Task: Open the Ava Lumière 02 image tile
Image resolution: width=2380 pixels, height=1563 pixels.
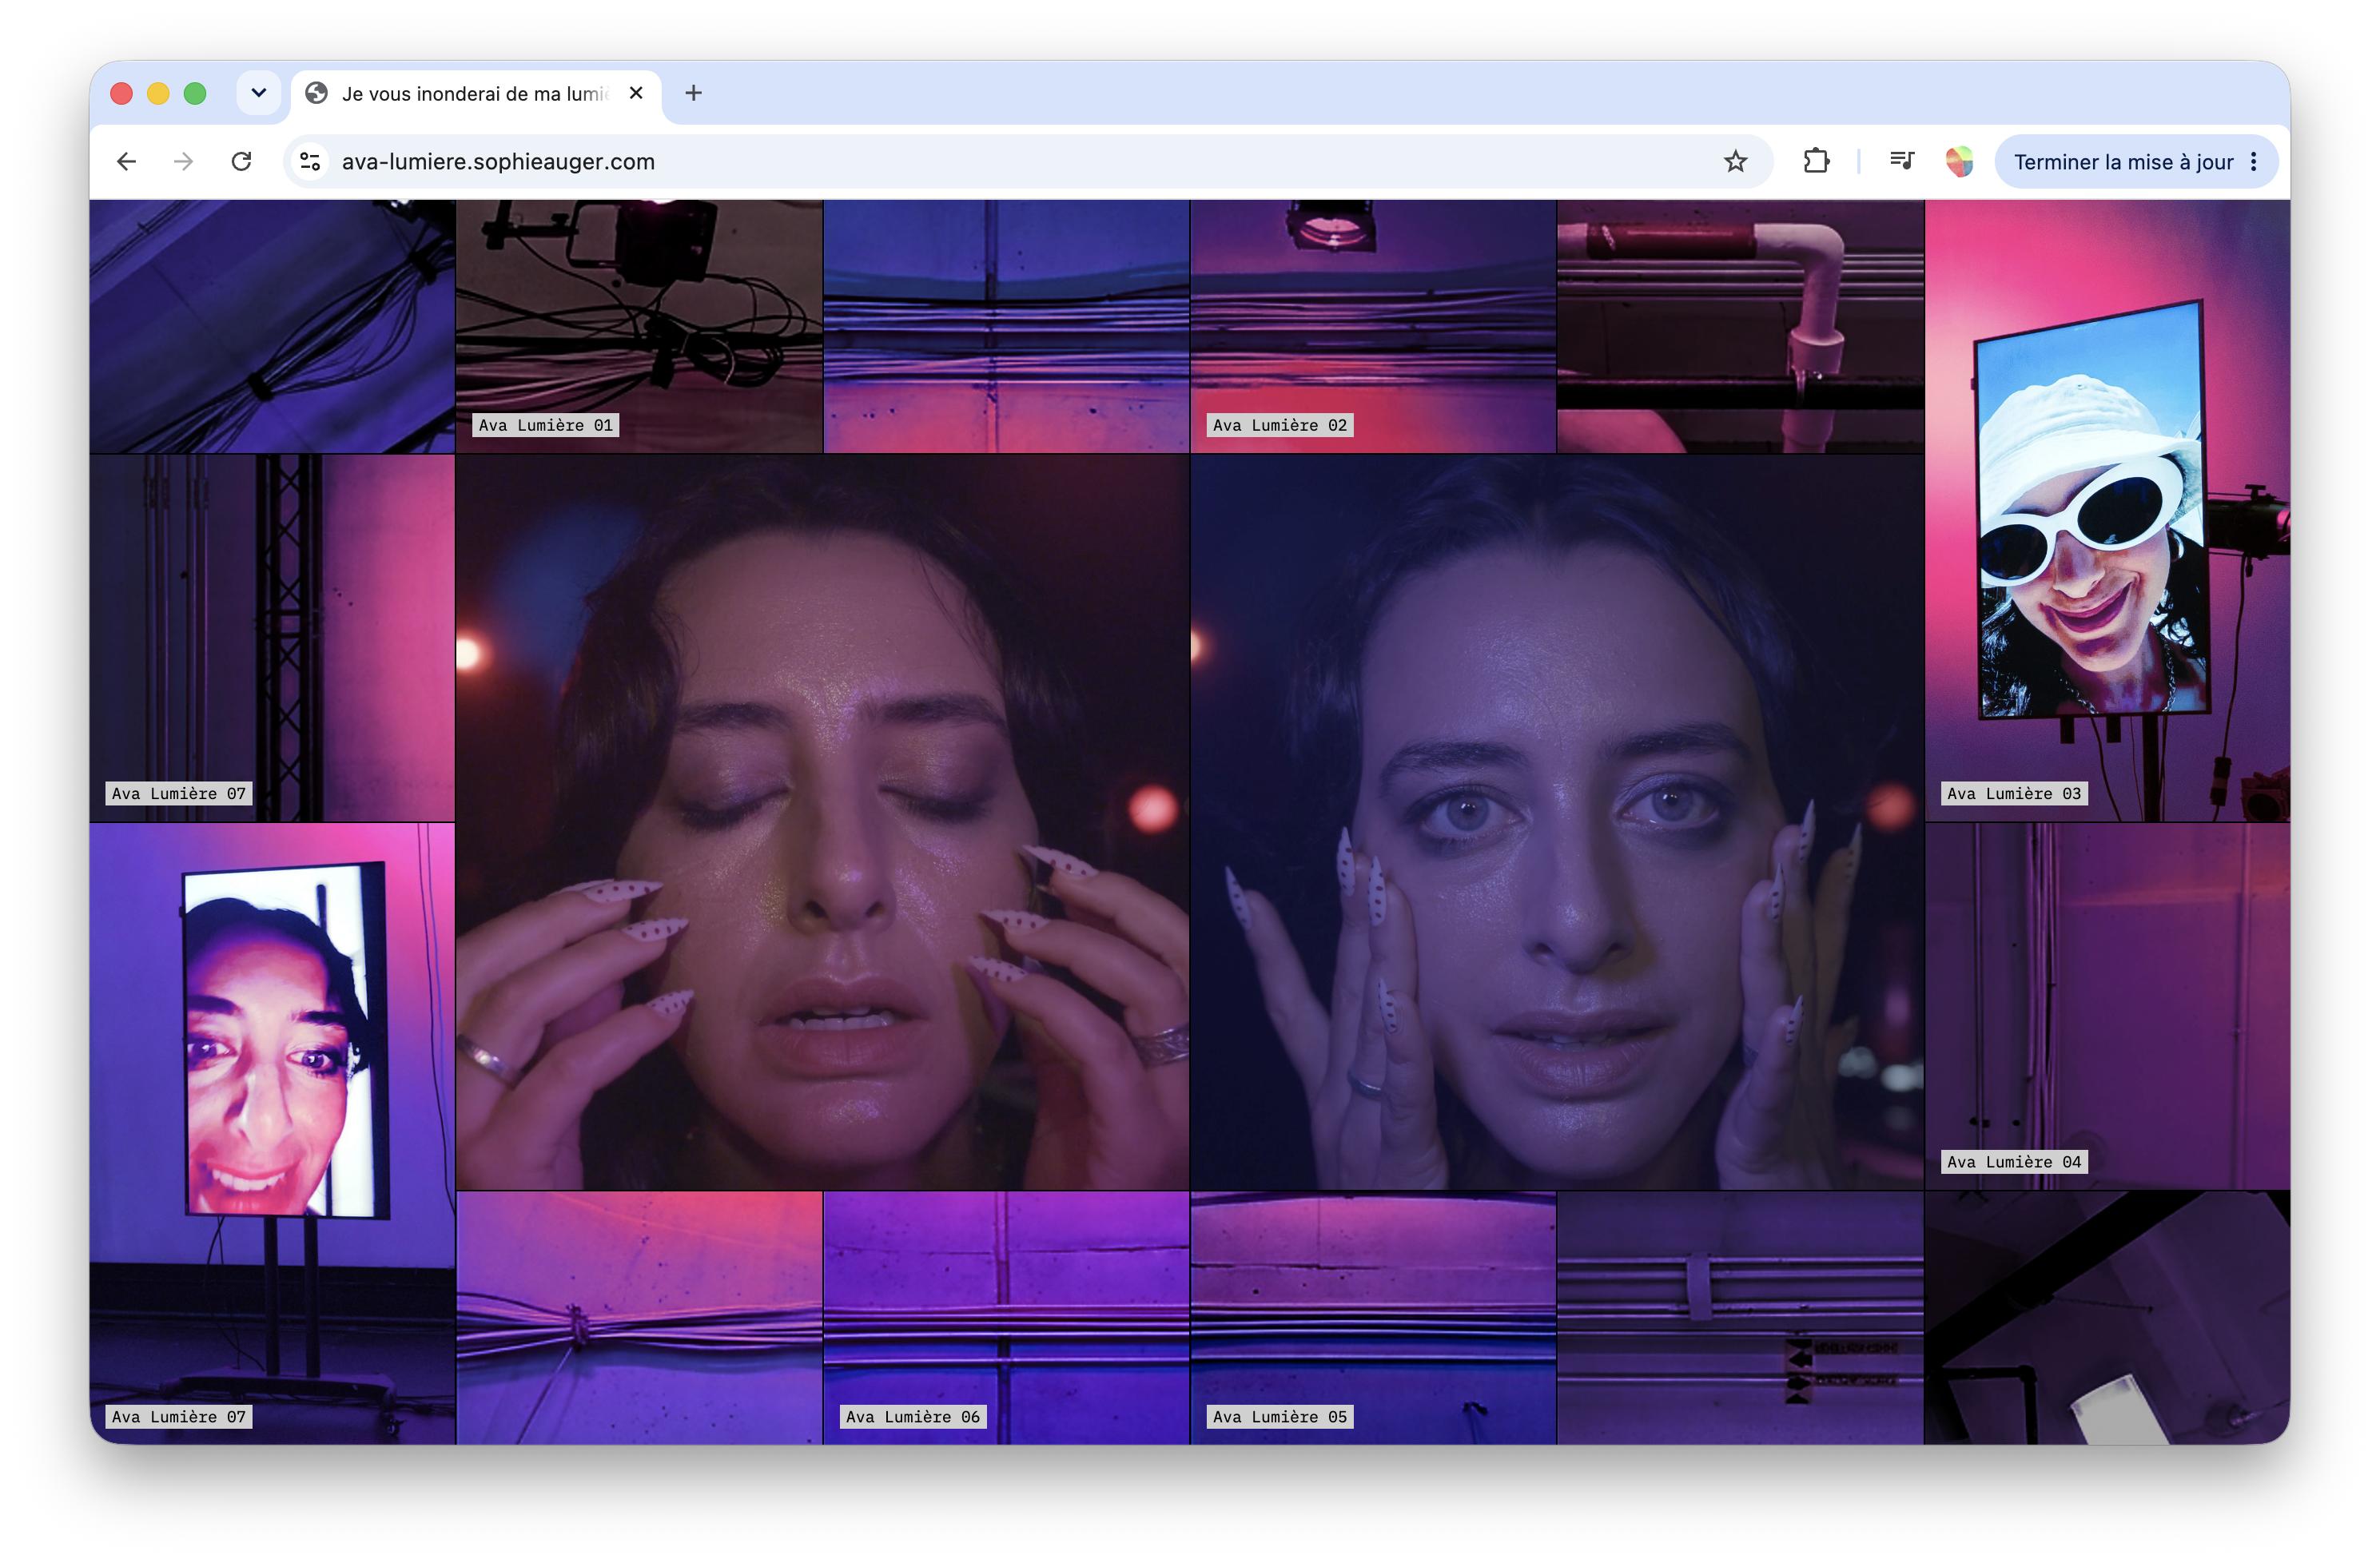Action: pos(1373,326)
